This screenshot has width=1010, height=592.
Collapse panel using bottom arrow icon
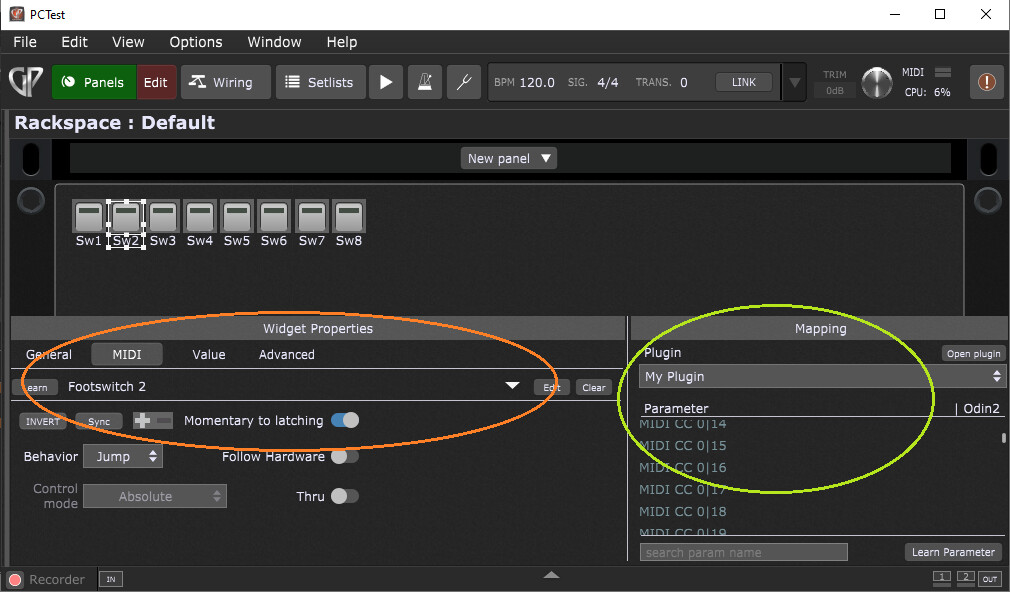551,575
